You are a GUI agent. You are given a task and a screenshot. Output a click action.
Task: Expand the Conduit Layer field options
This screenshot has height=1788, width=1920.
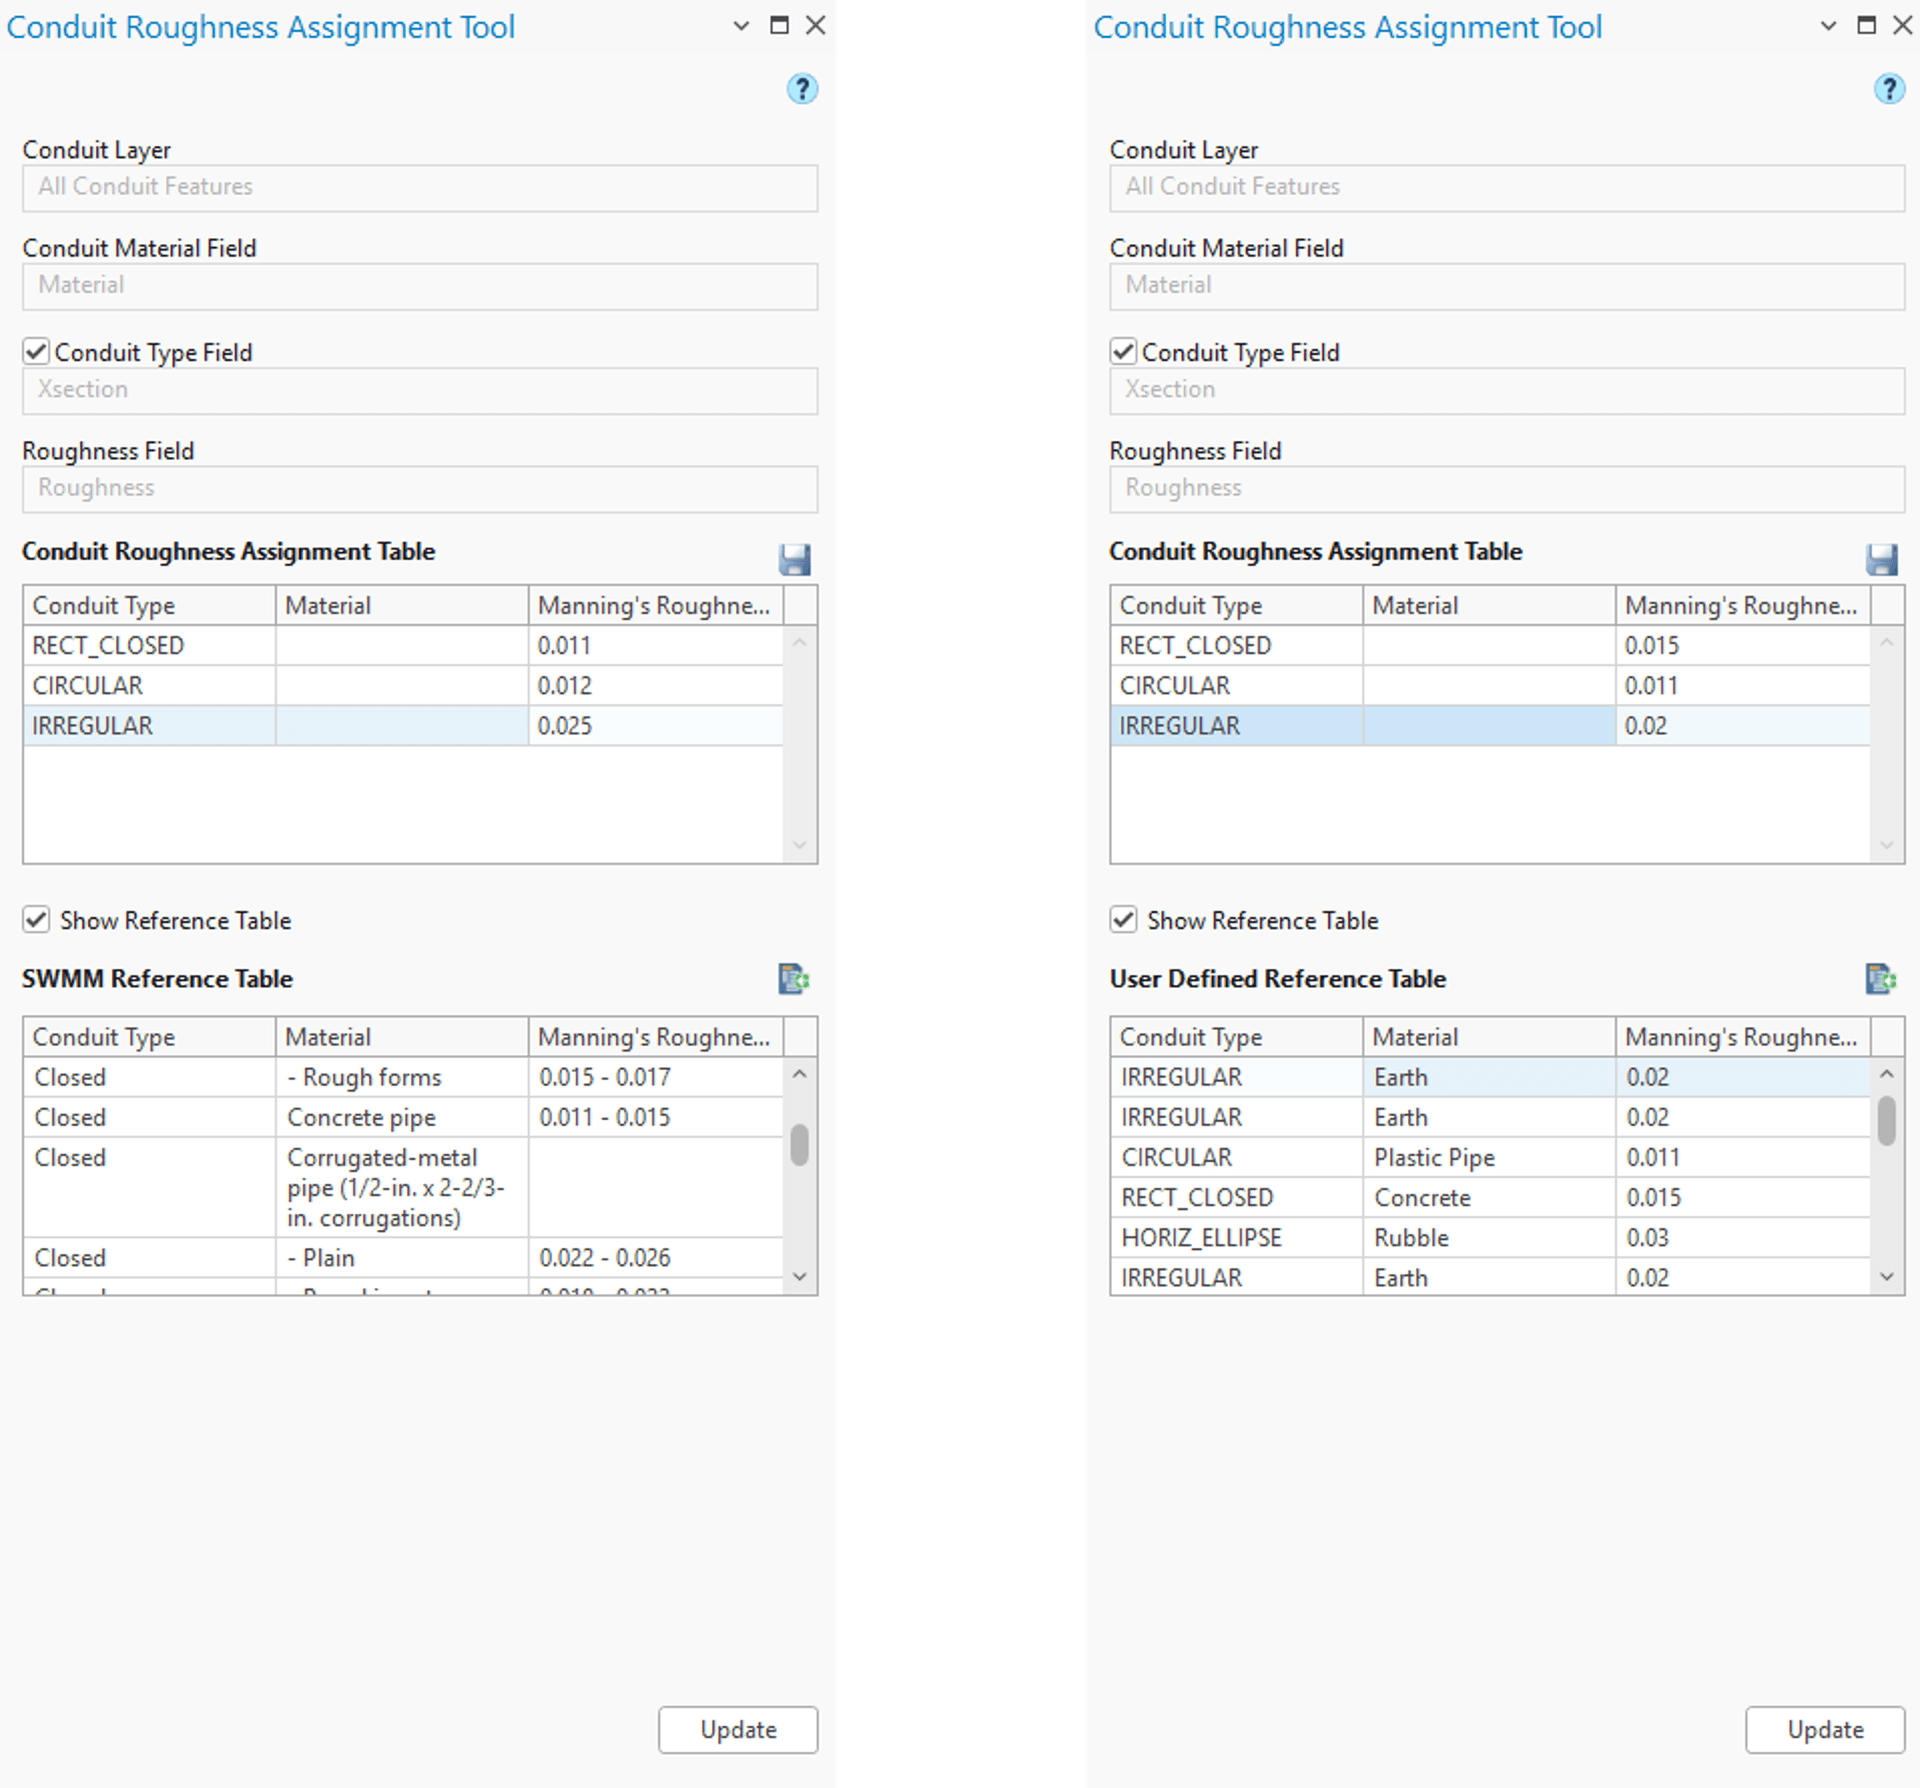coord(418,187)
